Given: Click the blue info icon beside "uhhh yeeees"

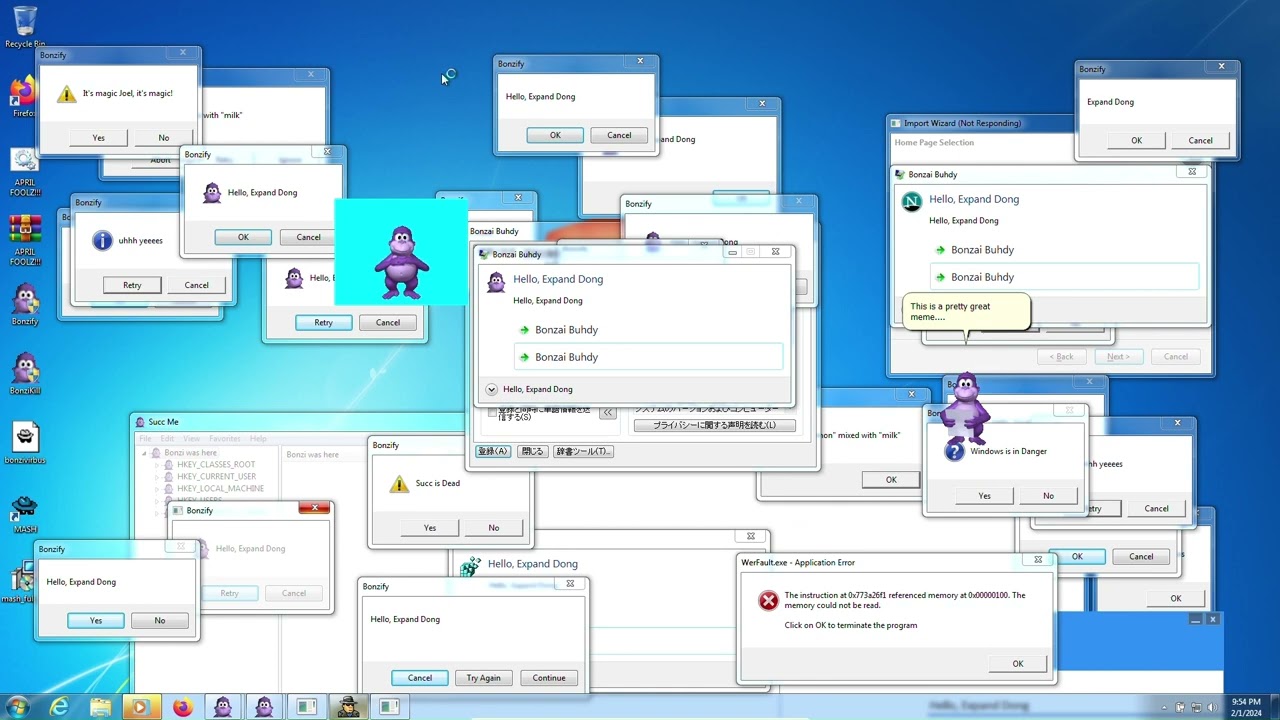Looking at the screenshot, I should click(x=102, y=241).
